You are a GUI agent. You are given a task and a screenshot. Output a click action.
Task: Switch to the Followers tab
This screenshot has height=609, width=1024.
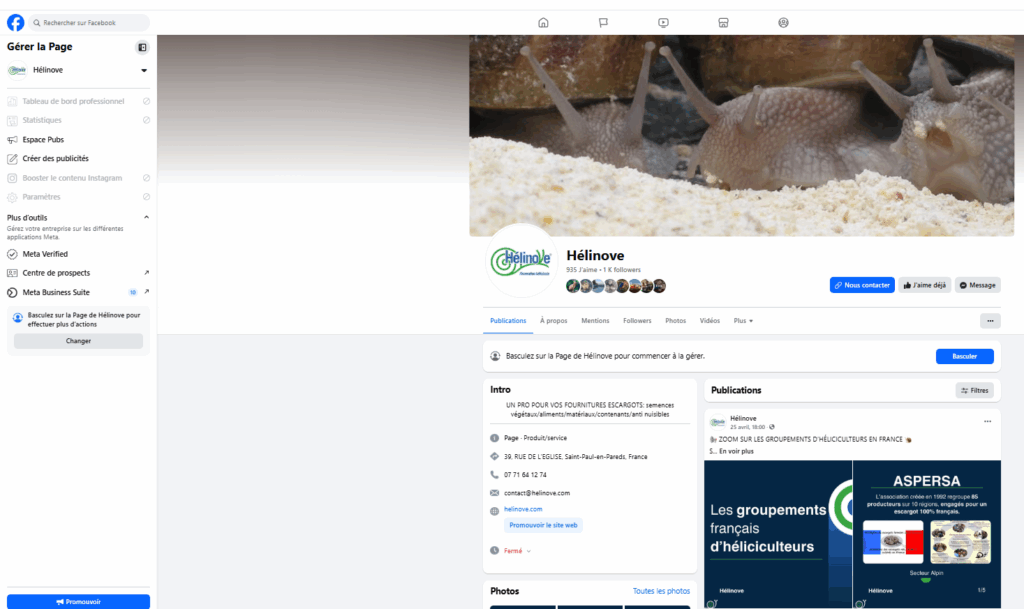637,320
